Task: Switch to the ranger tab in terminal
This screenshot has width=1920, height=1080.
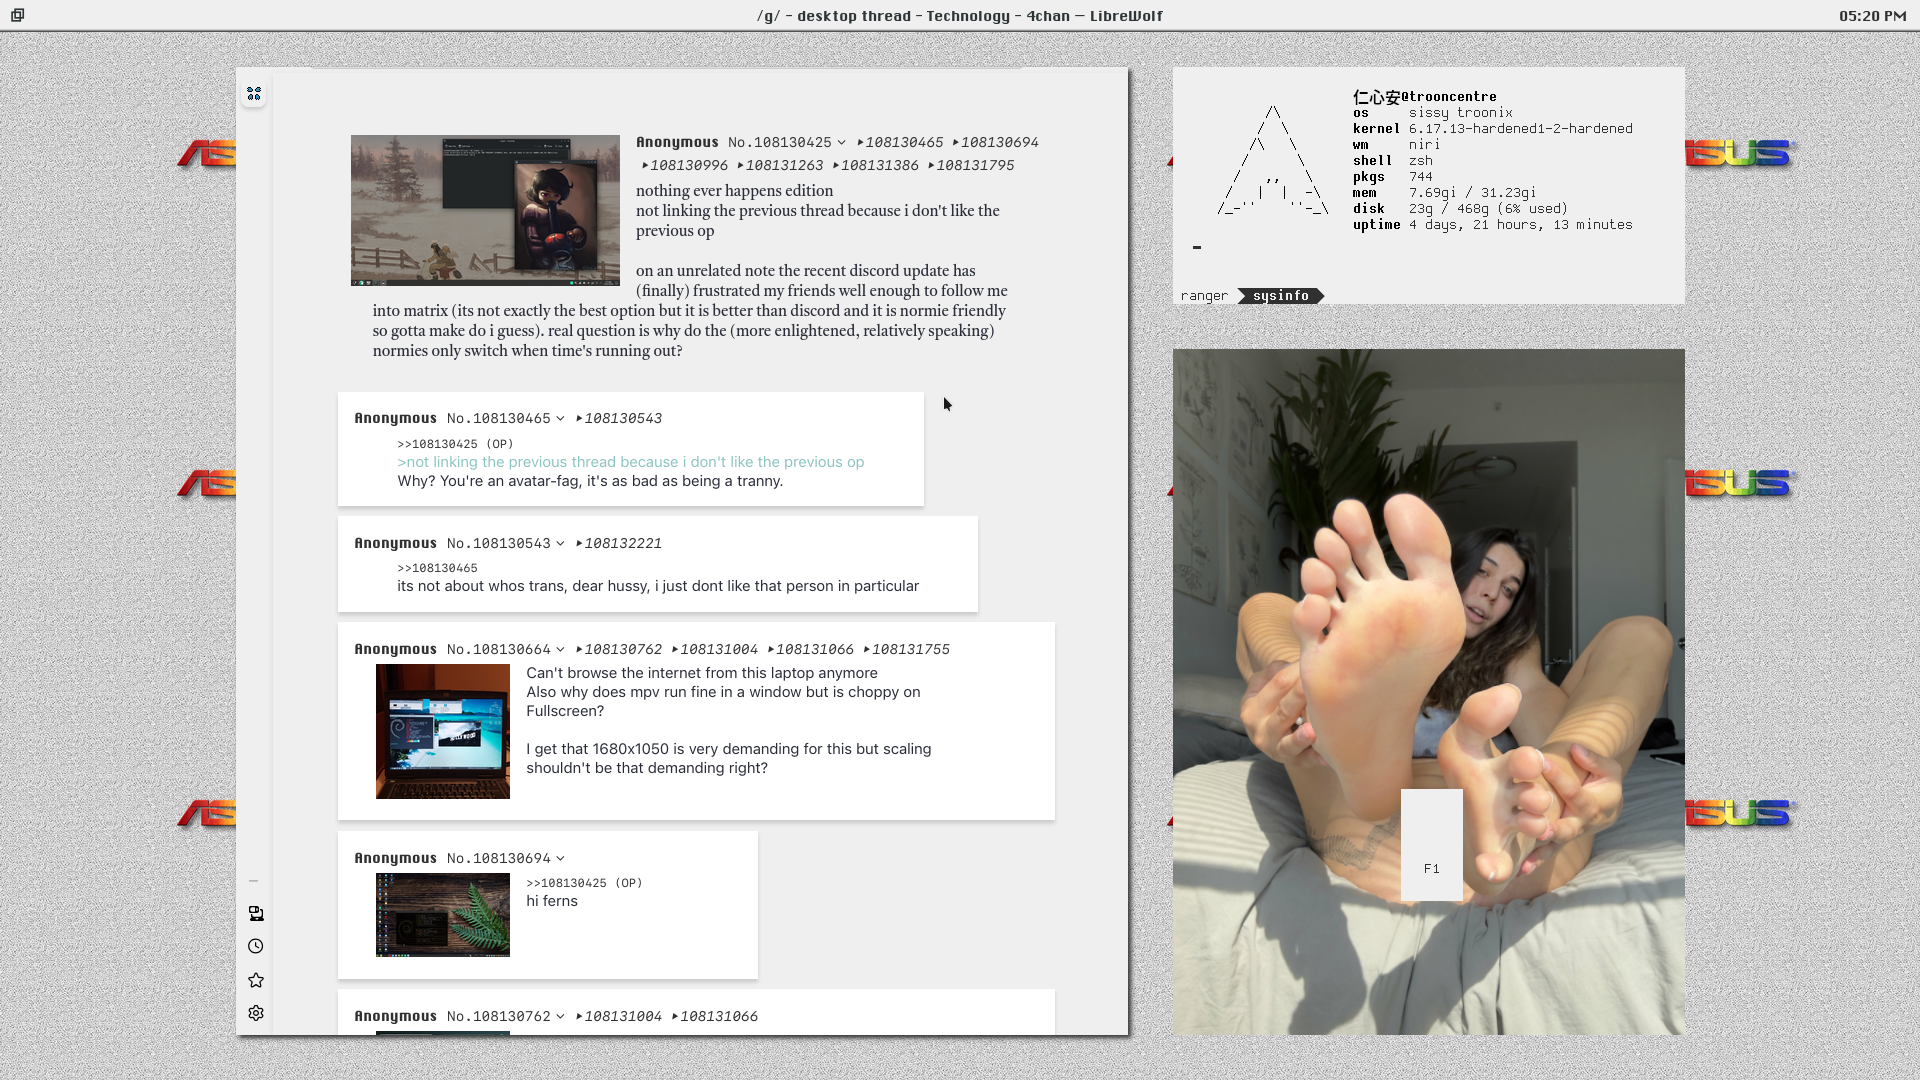Action: point(1204,296)
